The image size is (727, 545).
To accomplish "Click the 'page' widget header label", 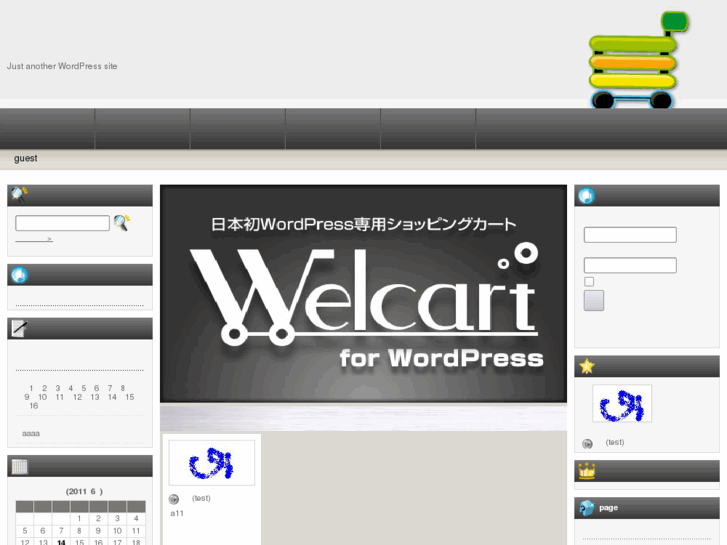I will [608, 508].
